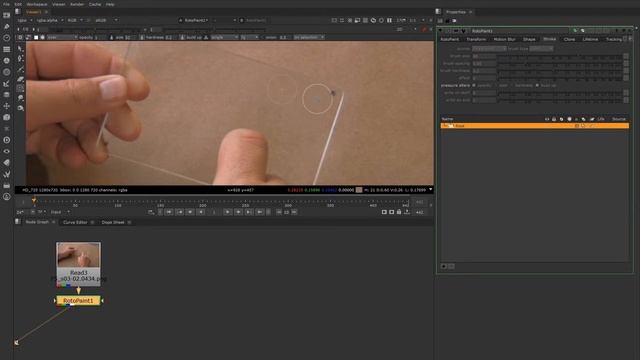Image resolution: width=640 pixels, height=360 pixels.
Task: Open the Help menu
Action: click(x=110, y=4)
